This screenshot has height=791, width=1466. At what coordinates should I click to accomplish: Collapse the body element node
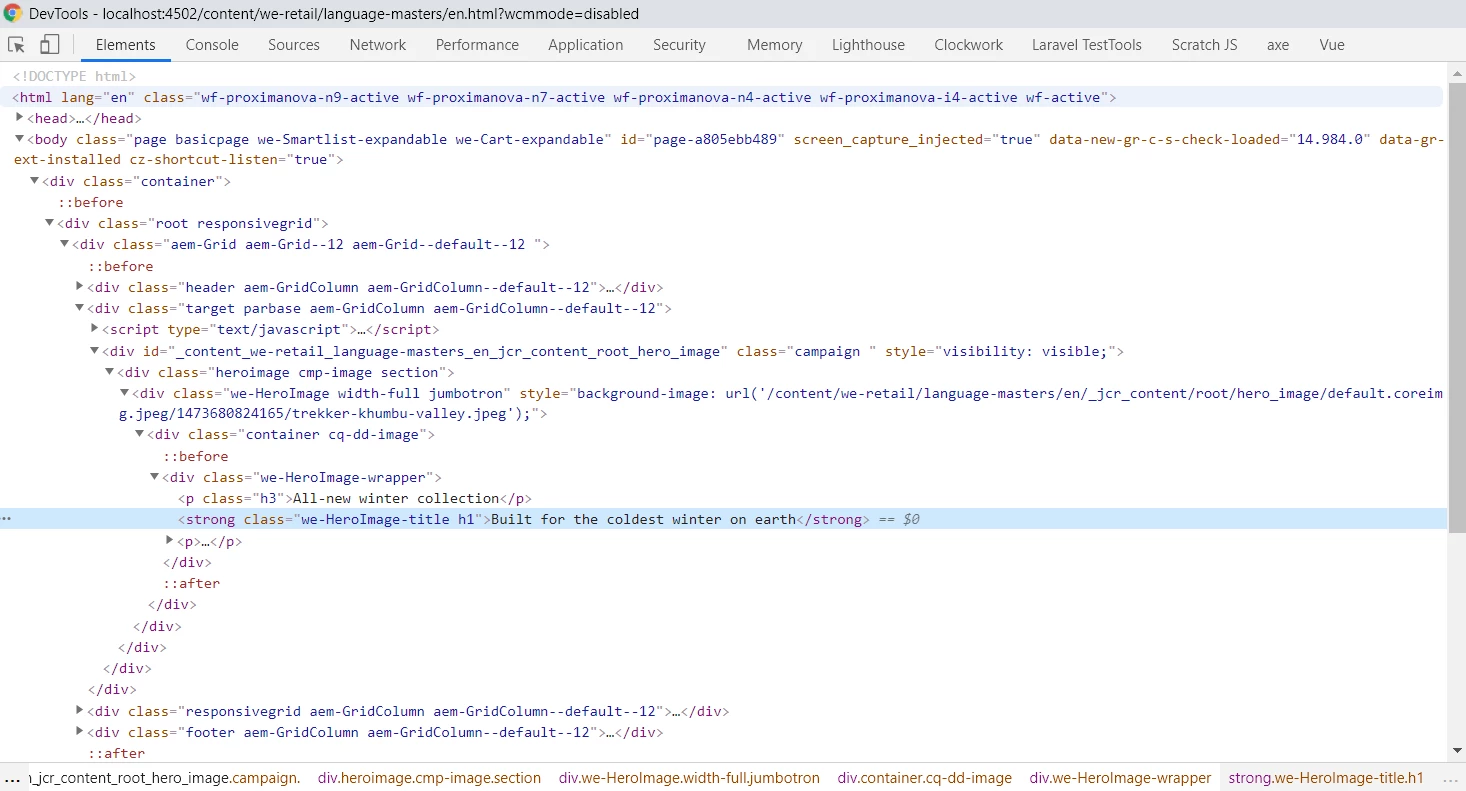point(19,139)
